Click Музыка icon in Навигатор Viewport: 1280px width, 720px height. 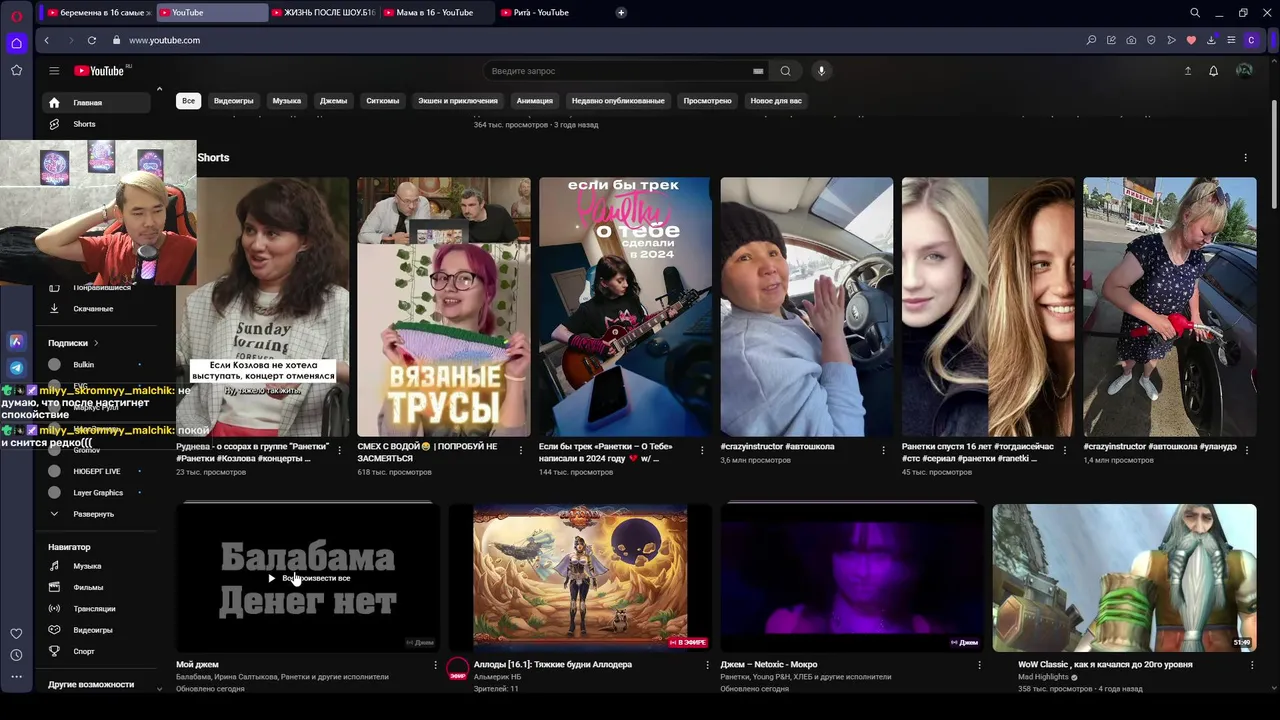(x=54, y=566)
